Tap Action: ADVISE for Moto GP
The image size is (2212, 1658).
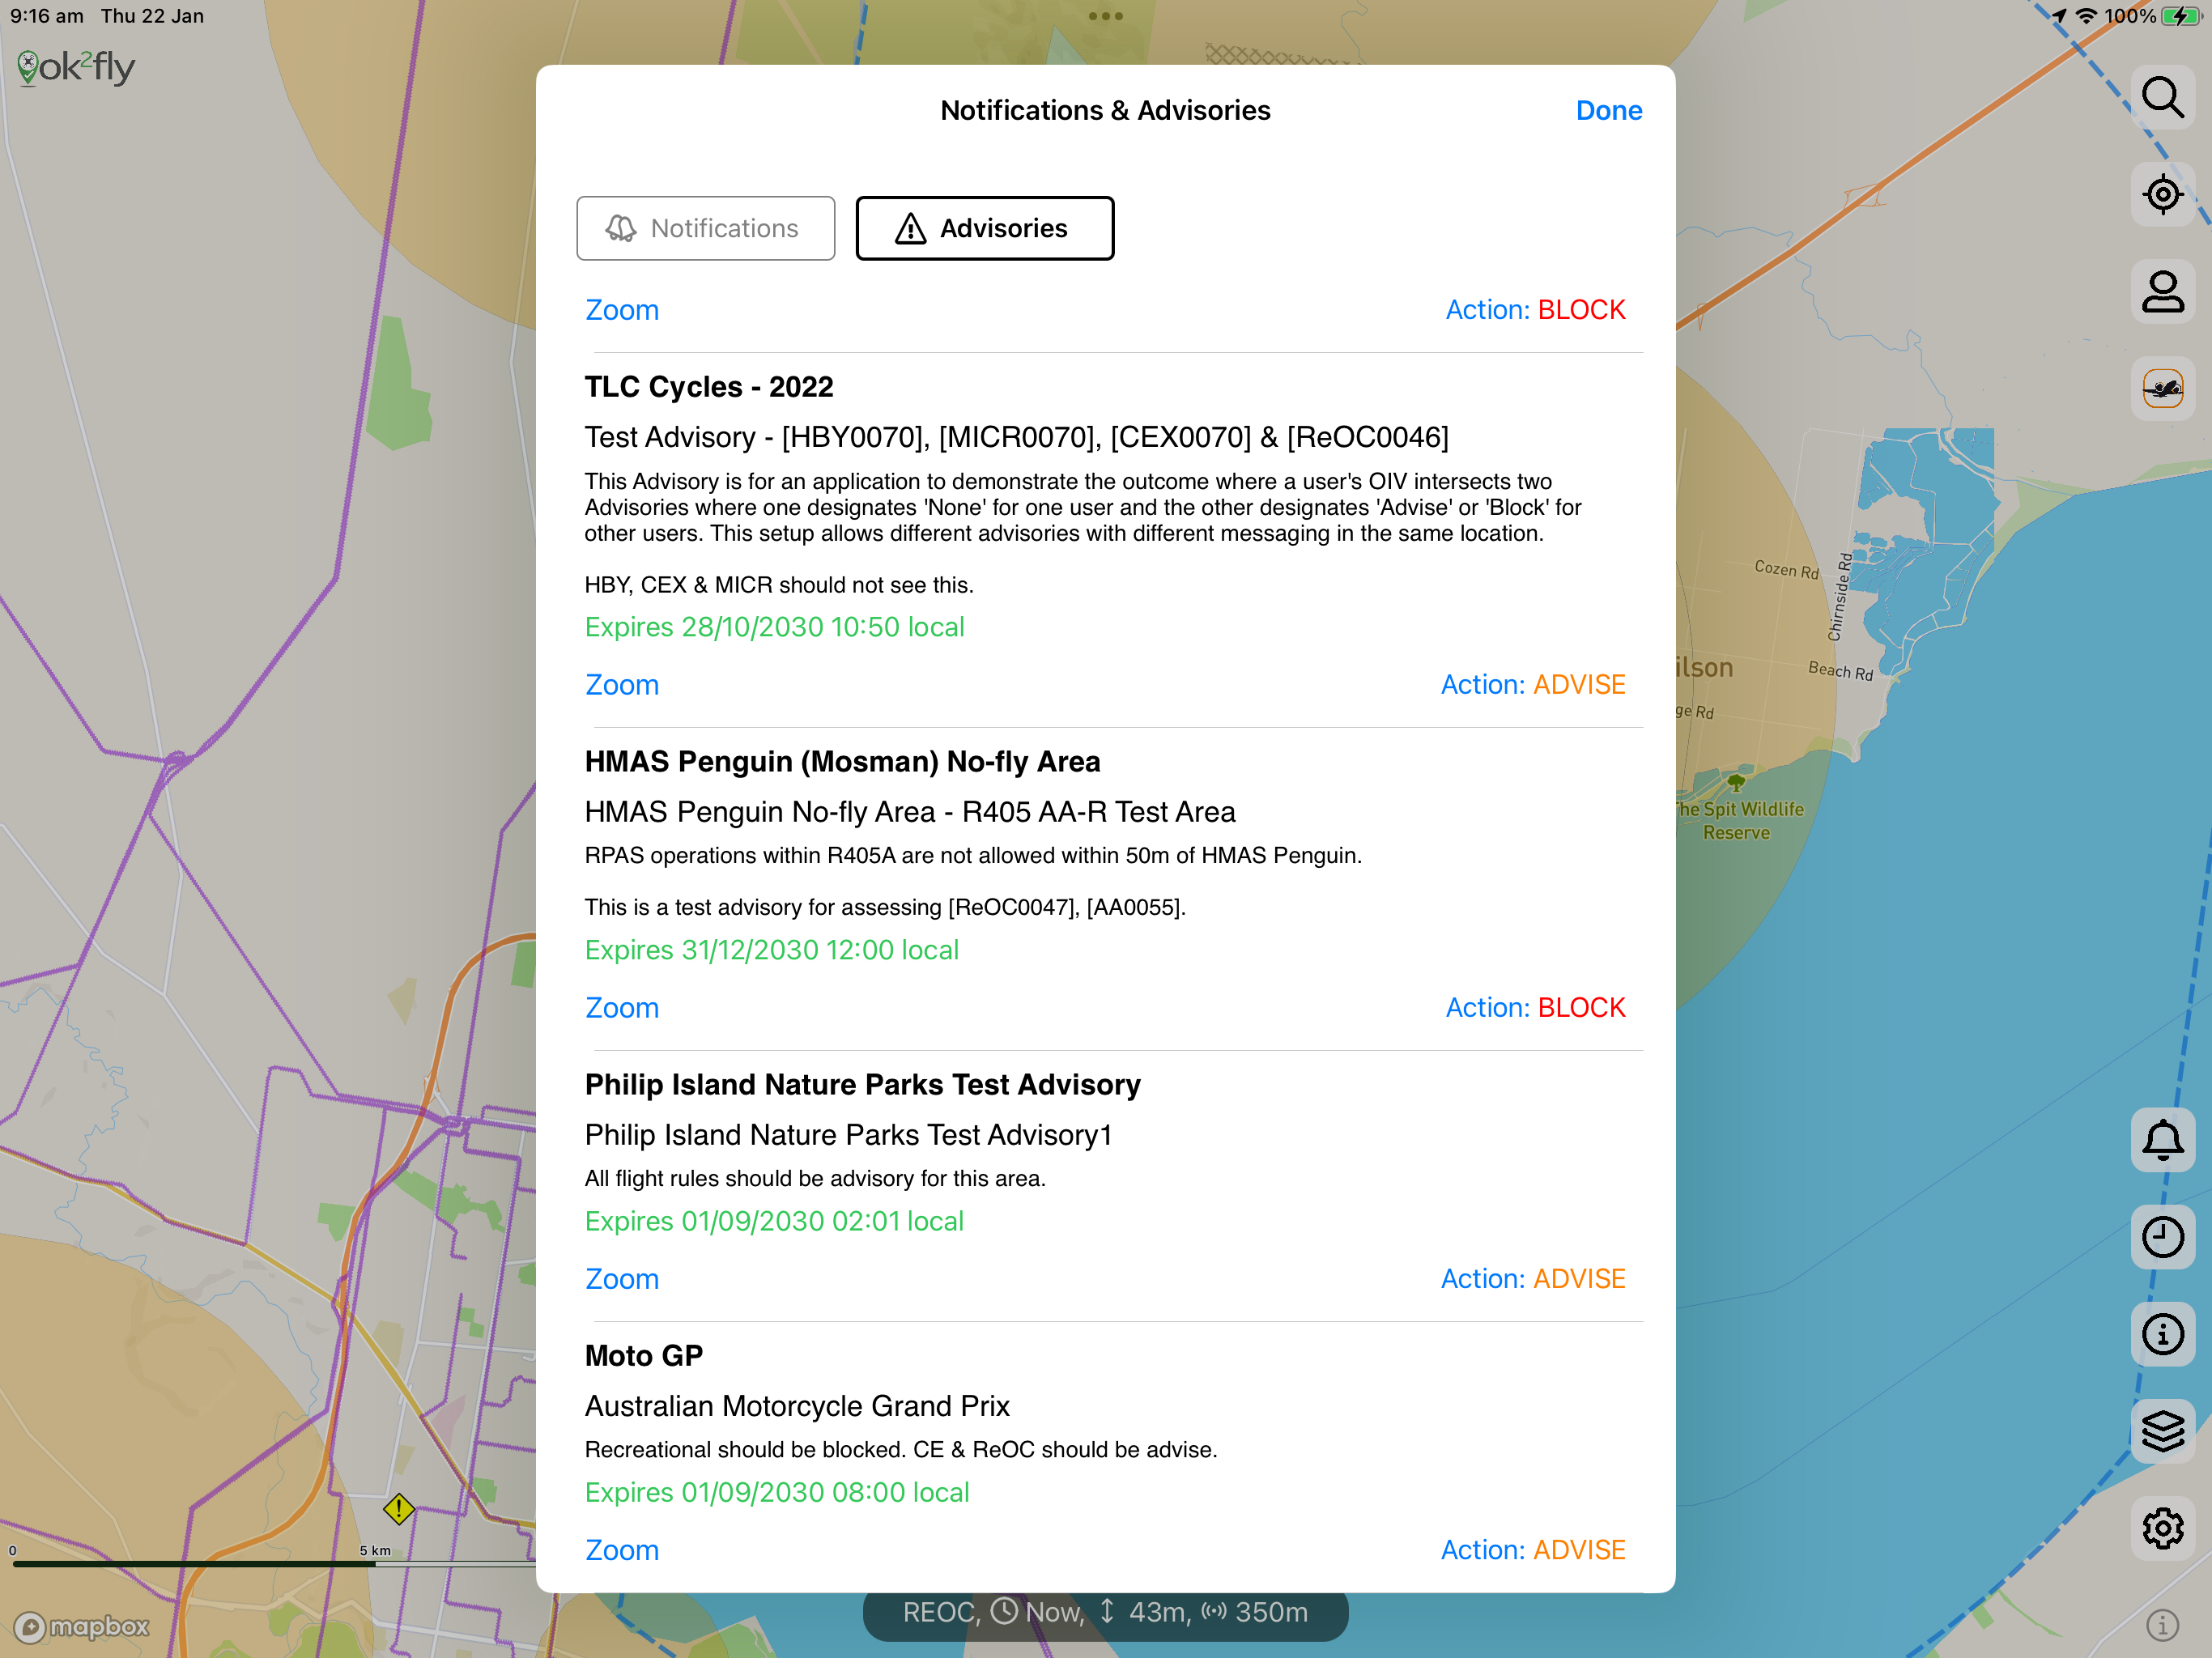point(1533,1550)
